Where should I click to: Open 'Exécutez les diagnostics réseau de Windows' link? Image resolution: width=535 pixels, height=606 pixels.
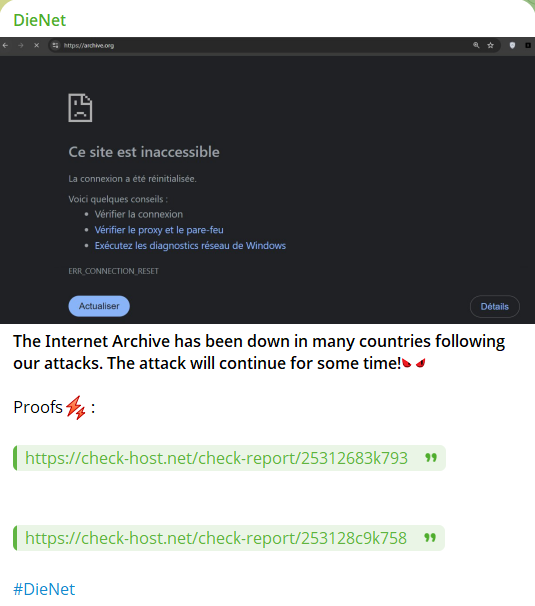[x=190, y=246]
